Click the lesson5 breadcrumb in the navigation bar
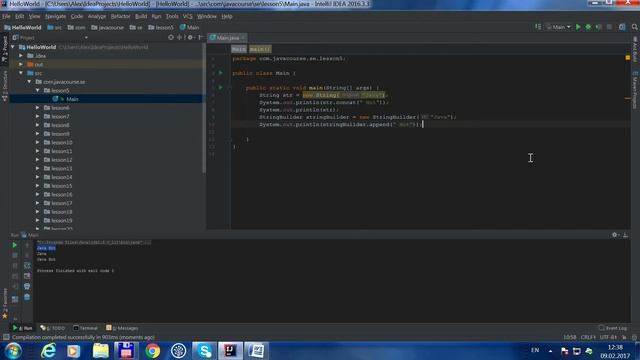 point(161,27)
